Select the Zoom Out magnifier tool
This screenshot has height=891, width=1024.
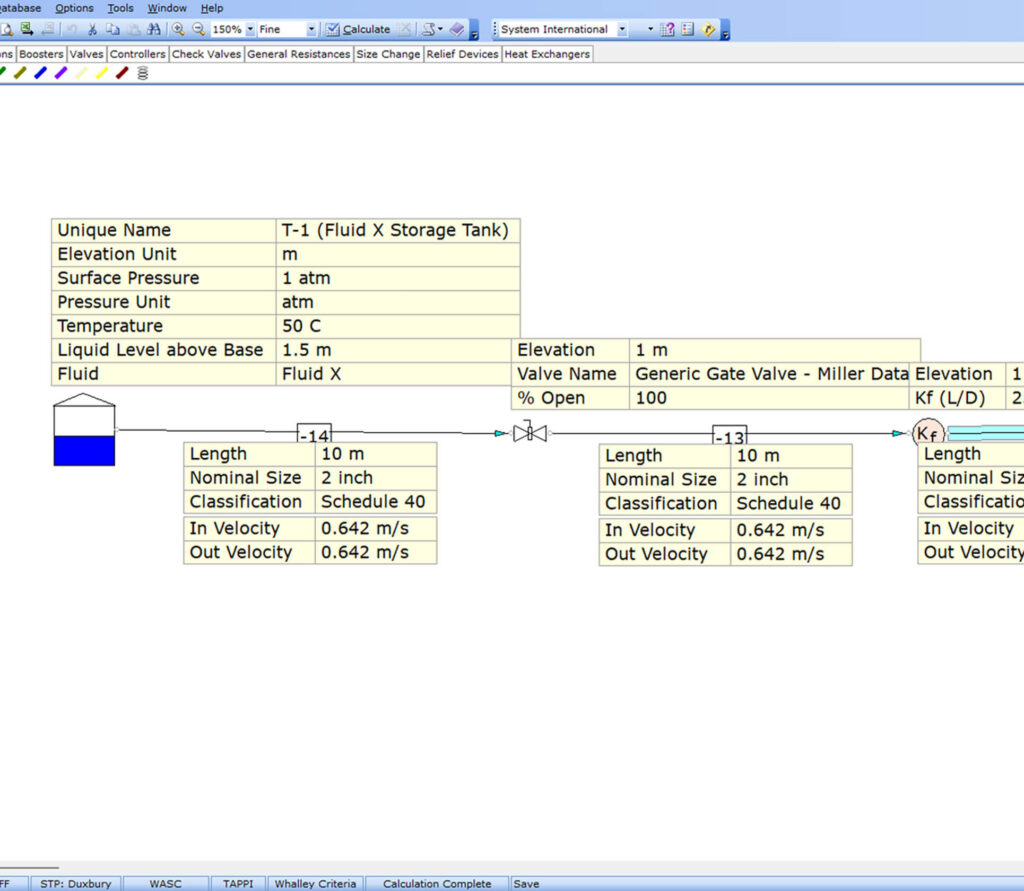click(198, 30)
